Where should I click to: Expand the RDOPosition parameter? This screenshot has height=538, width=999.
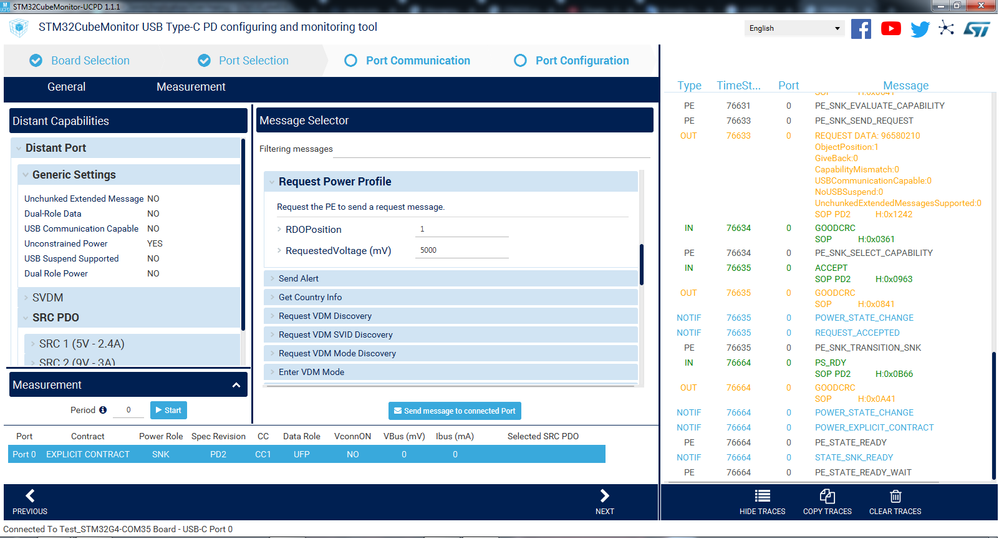[279, 229]
